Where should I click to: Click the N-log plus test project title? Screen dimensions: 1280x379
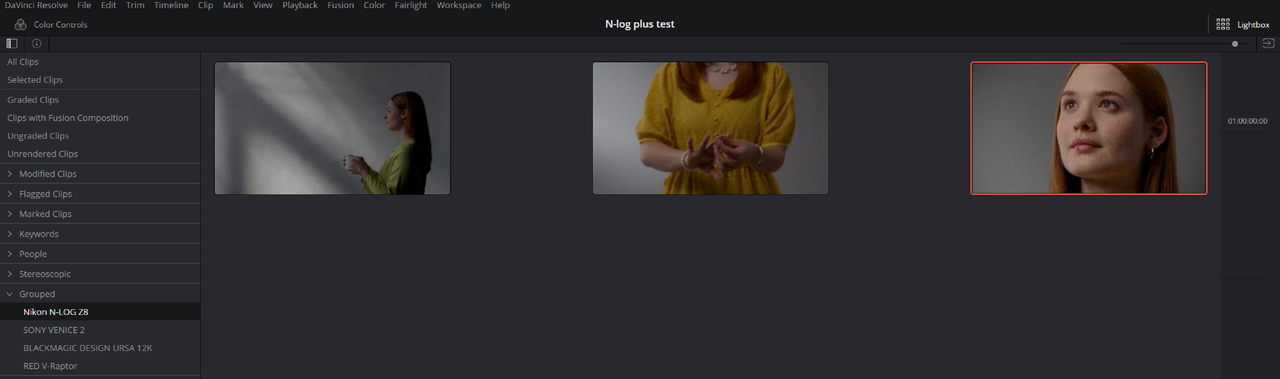pos(640,24)
